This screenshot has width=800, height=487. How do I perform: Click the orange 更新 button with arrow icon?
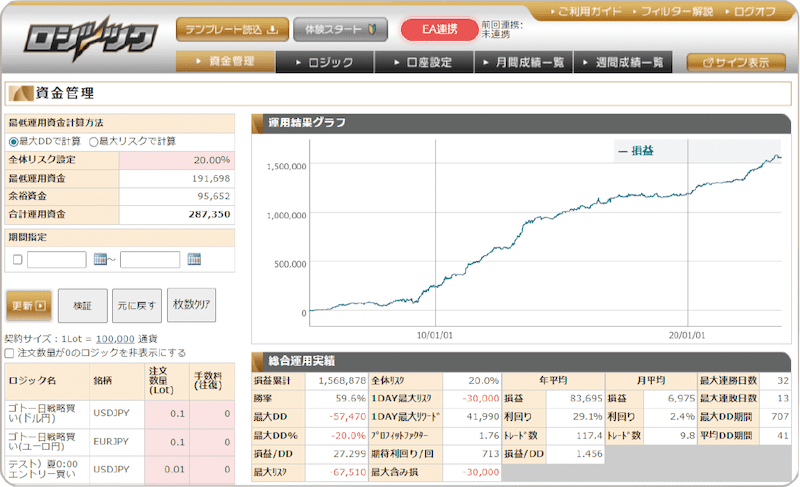[28, 305]
